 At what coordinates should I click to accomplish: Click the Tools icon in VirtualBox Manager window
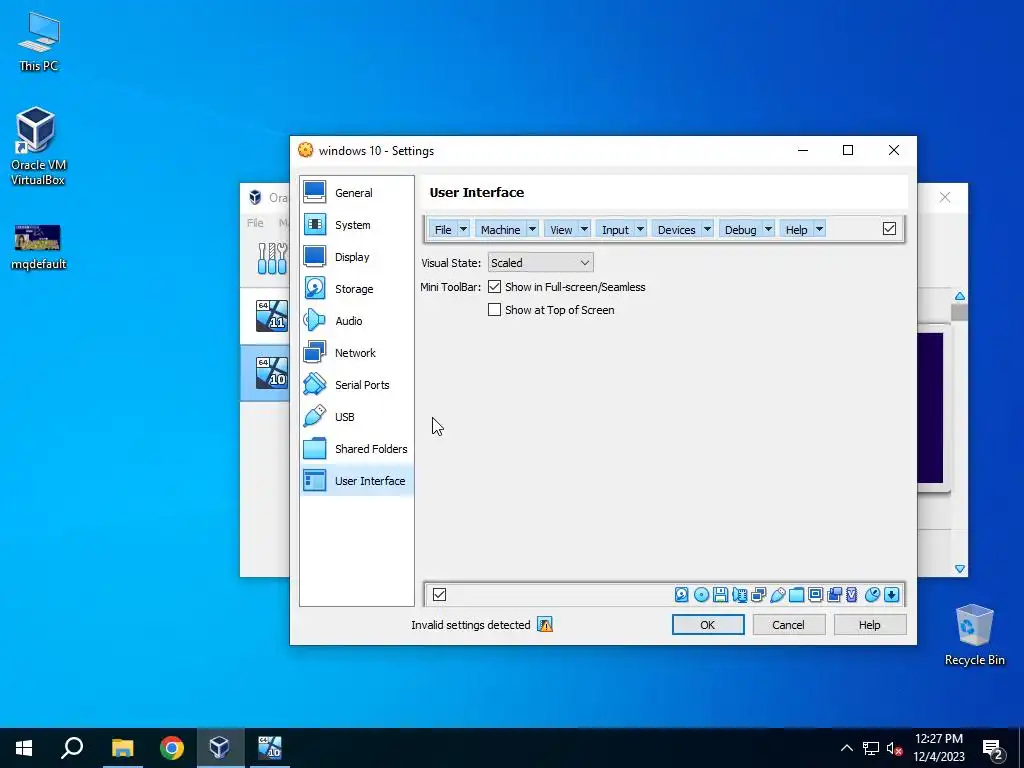point(272,259)
